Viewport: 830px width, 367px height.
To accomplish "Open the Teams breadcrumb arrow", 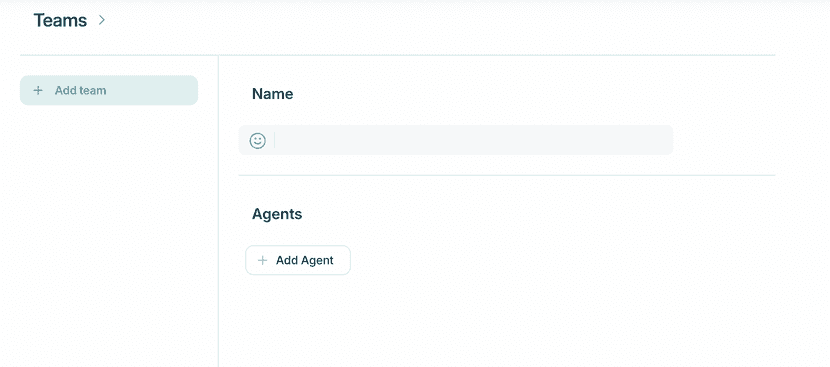I will tap(102, 20).
